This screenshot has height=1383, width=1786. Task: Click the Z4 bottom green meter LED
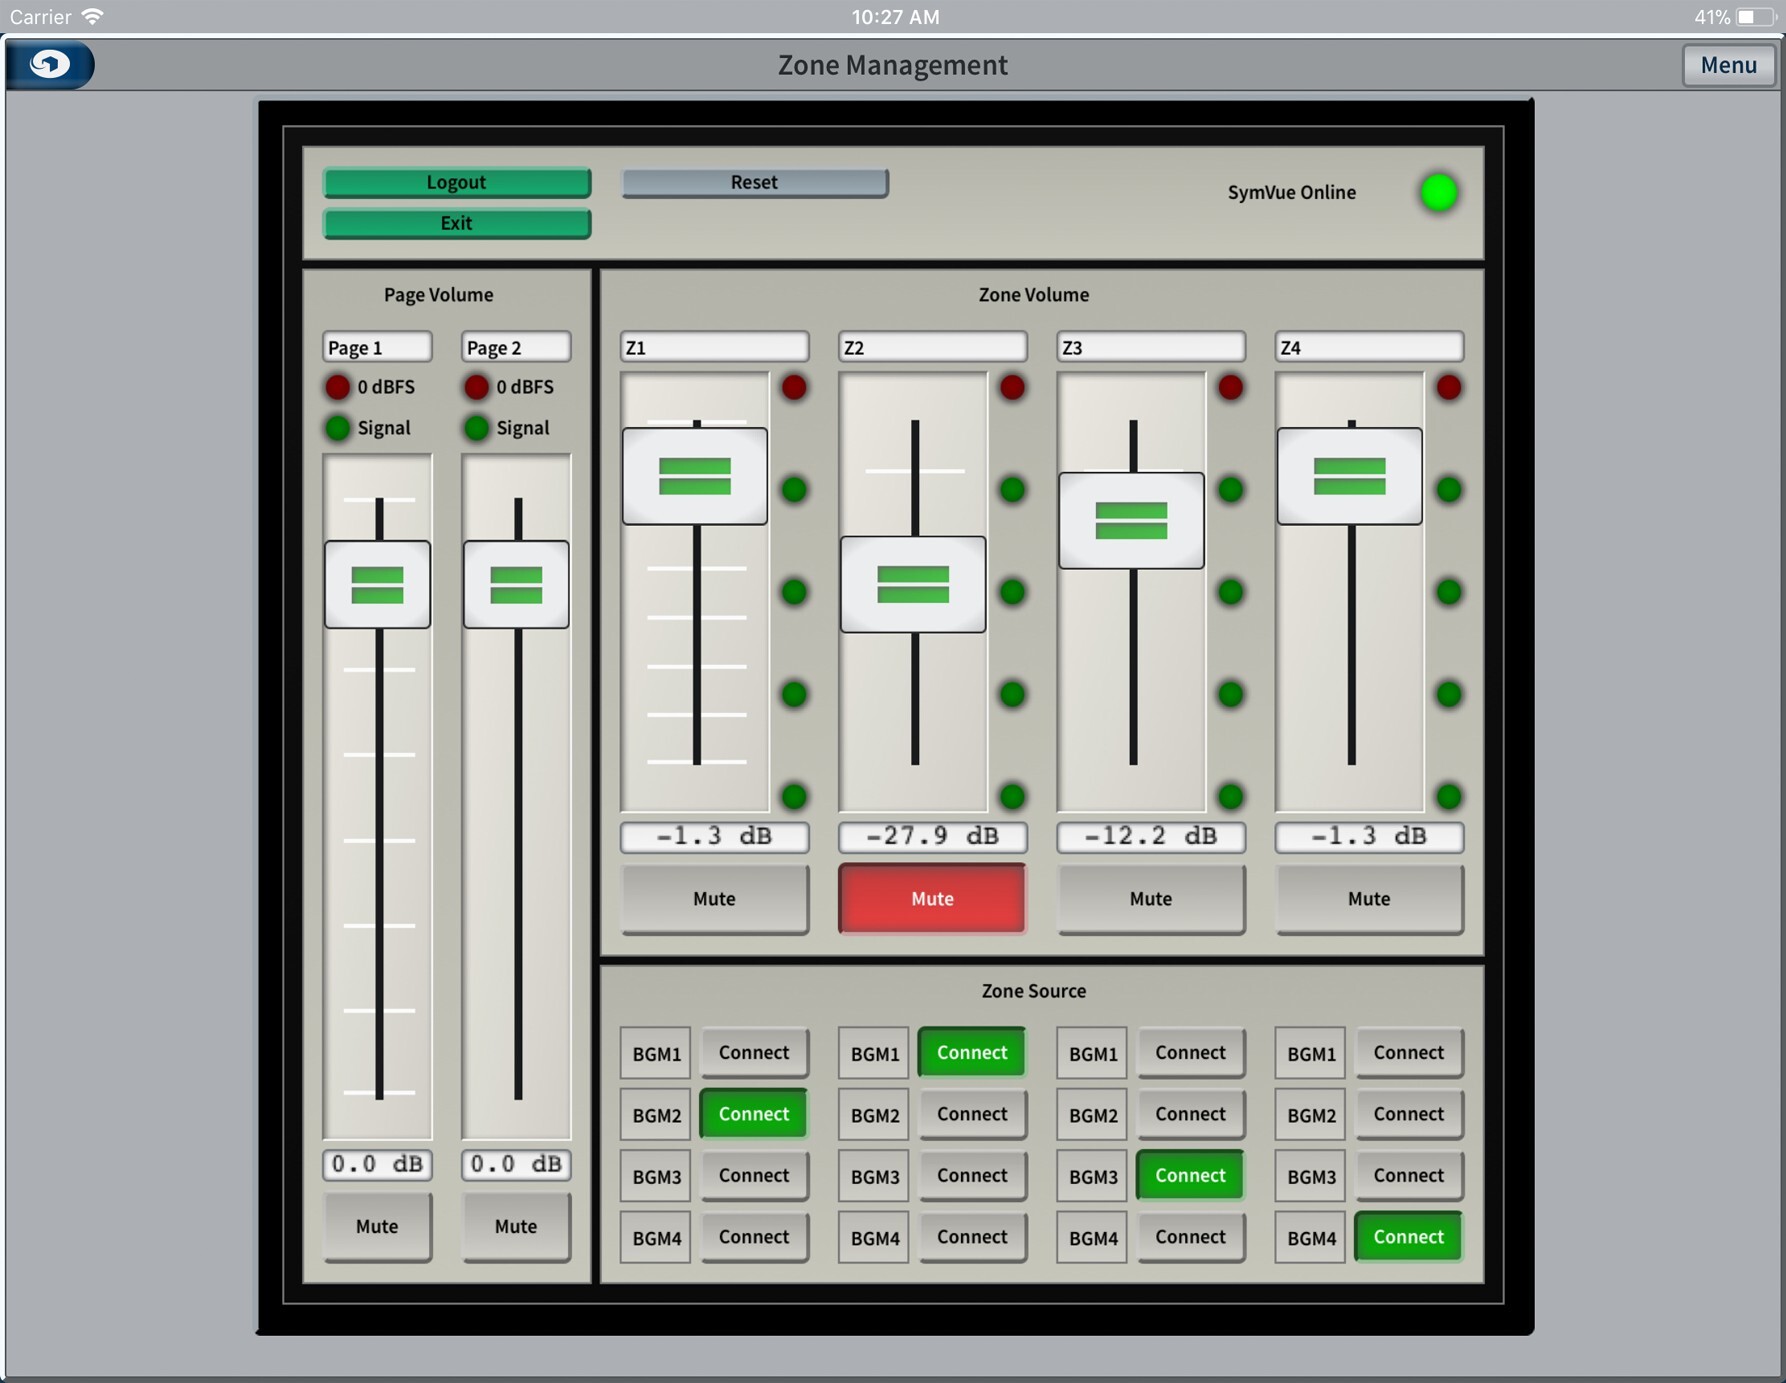pos(1448,796)
